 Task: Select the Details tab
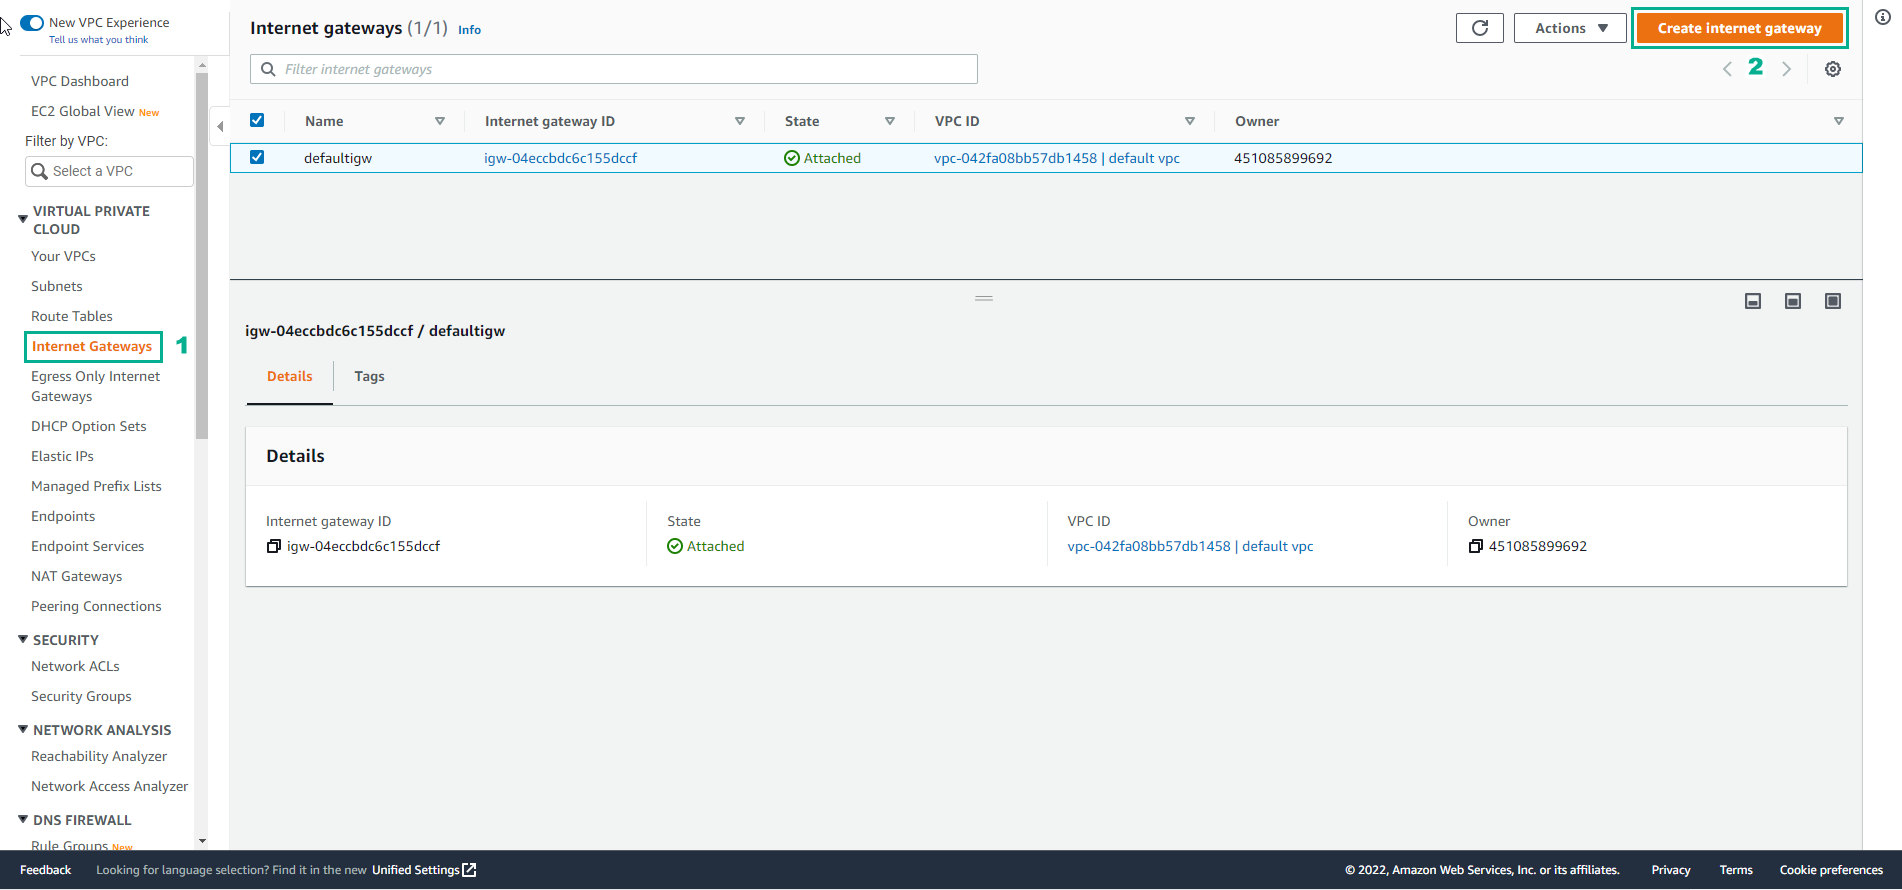click(x=289, y=376)
